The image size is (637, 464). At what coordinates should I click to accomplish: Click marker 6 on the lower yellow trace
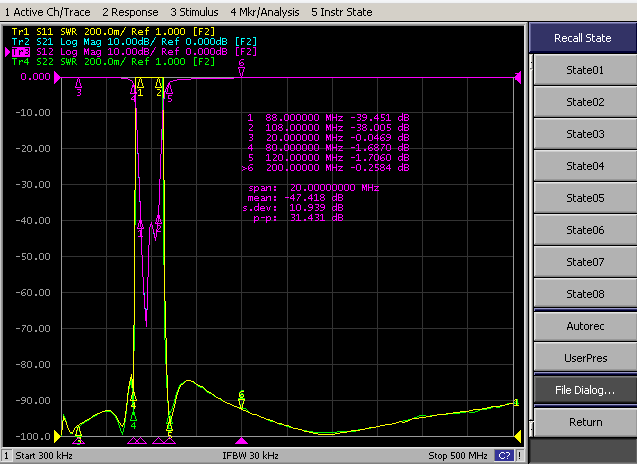(x=241, y=400)
